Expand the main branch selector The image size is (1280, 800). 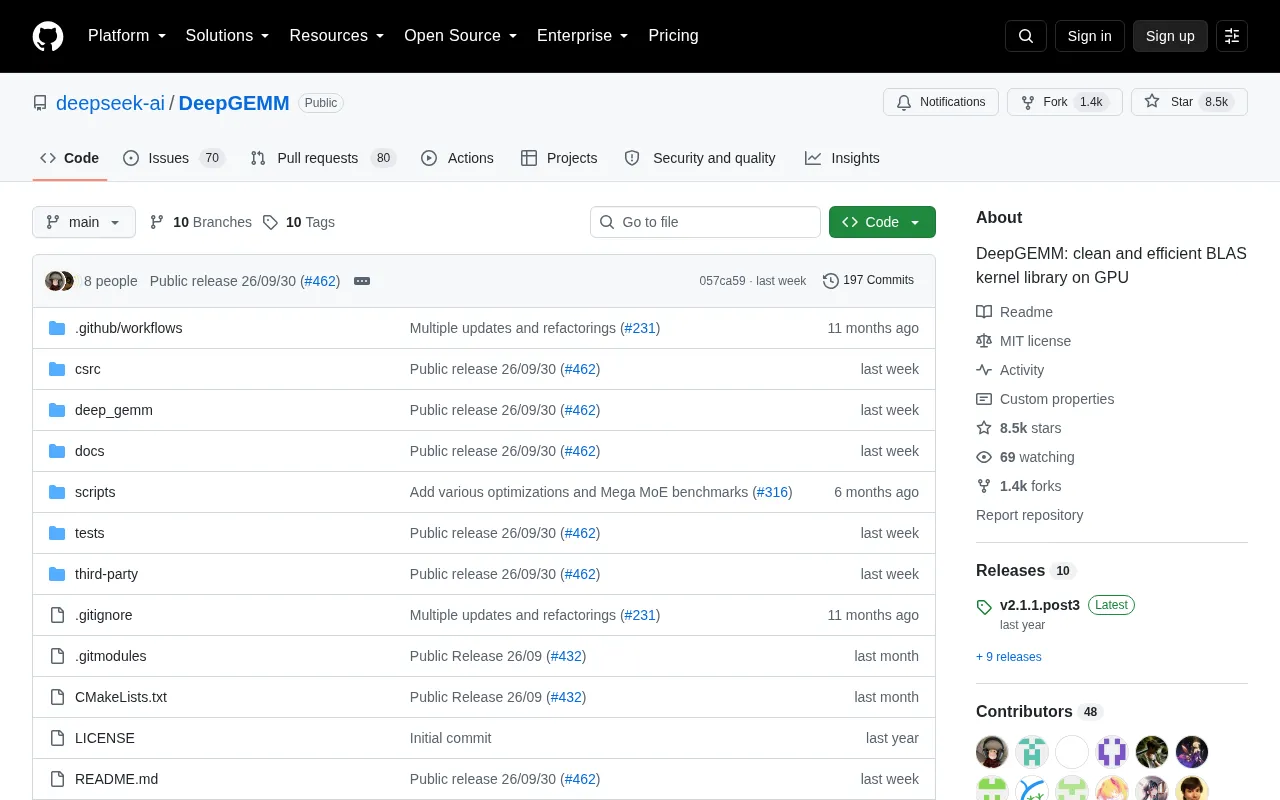[84, 222]
